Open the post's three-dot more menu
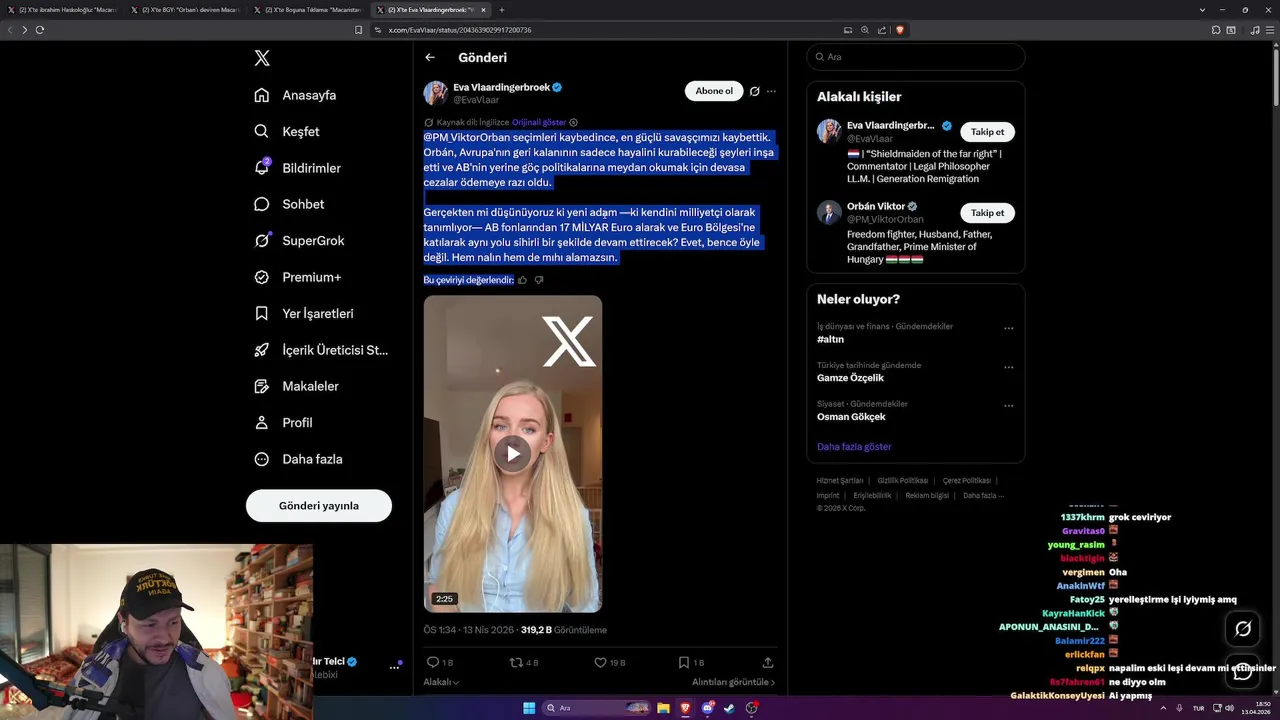 [771, 91]
